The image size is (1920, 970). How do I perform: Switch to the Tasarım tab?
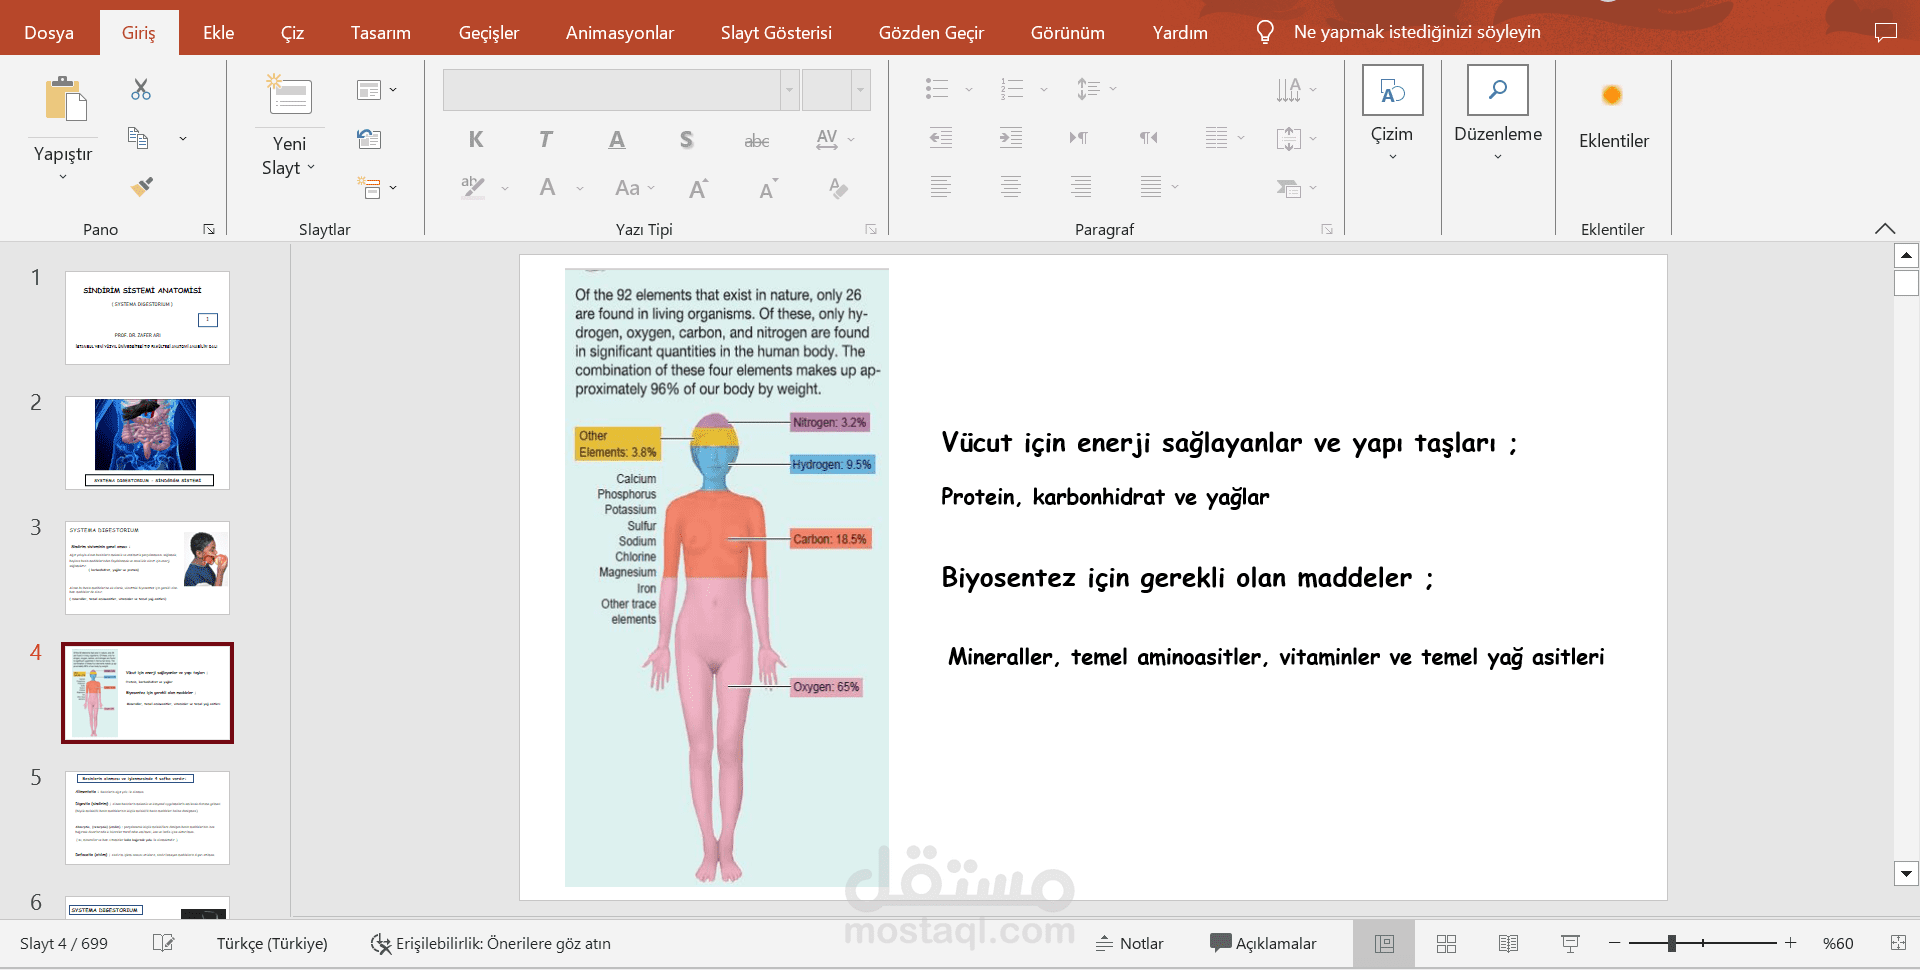380,32
